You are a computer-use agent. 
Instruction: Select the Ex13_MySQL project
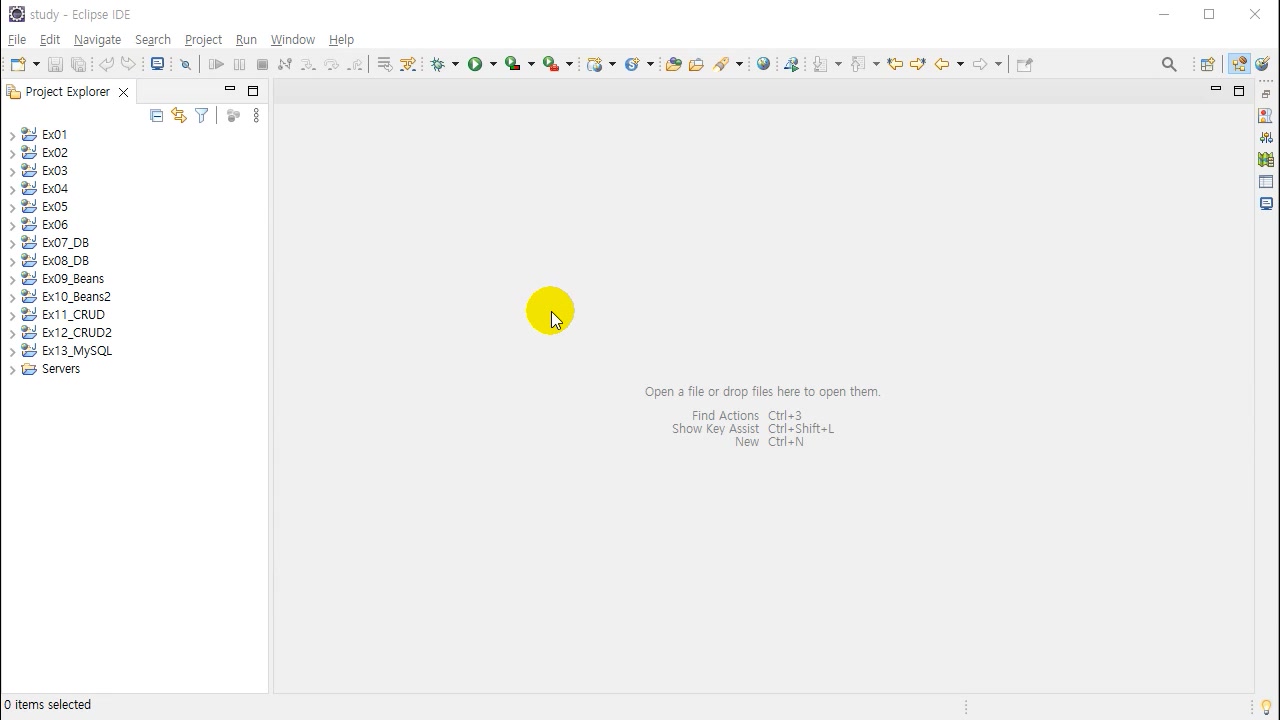(76, 351)
